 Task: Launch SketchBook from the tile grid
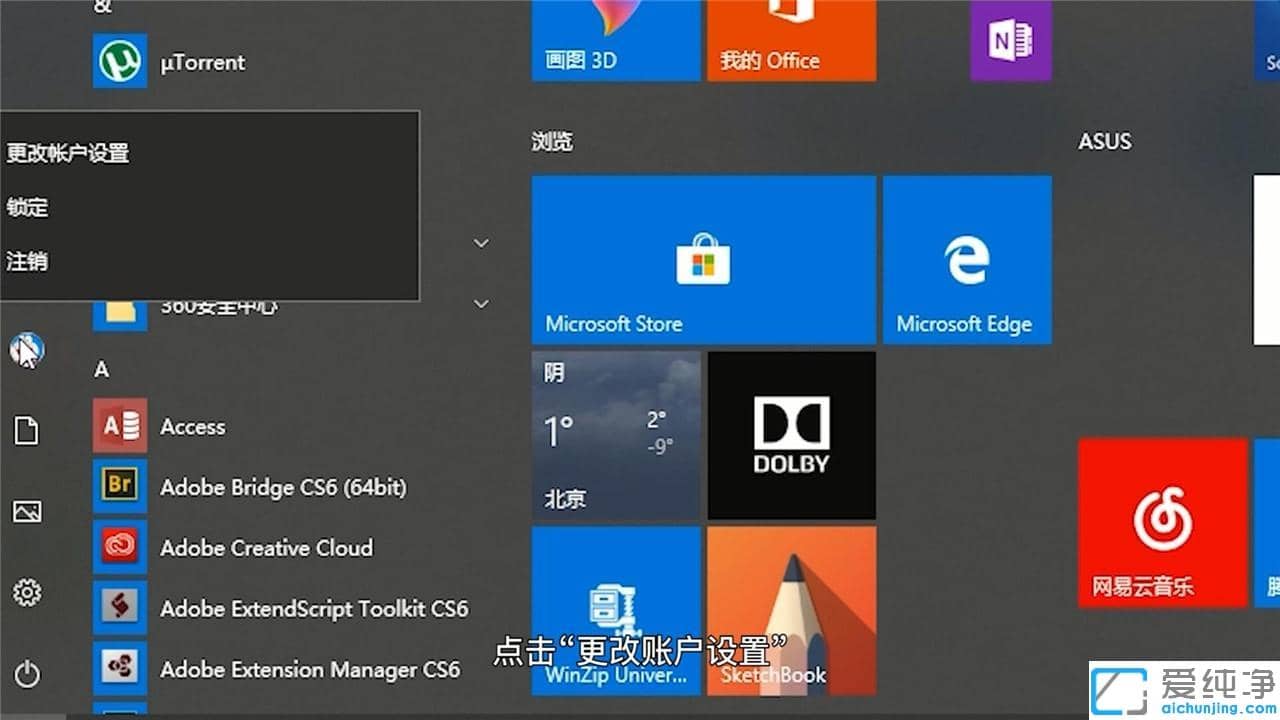click(791, 608)
